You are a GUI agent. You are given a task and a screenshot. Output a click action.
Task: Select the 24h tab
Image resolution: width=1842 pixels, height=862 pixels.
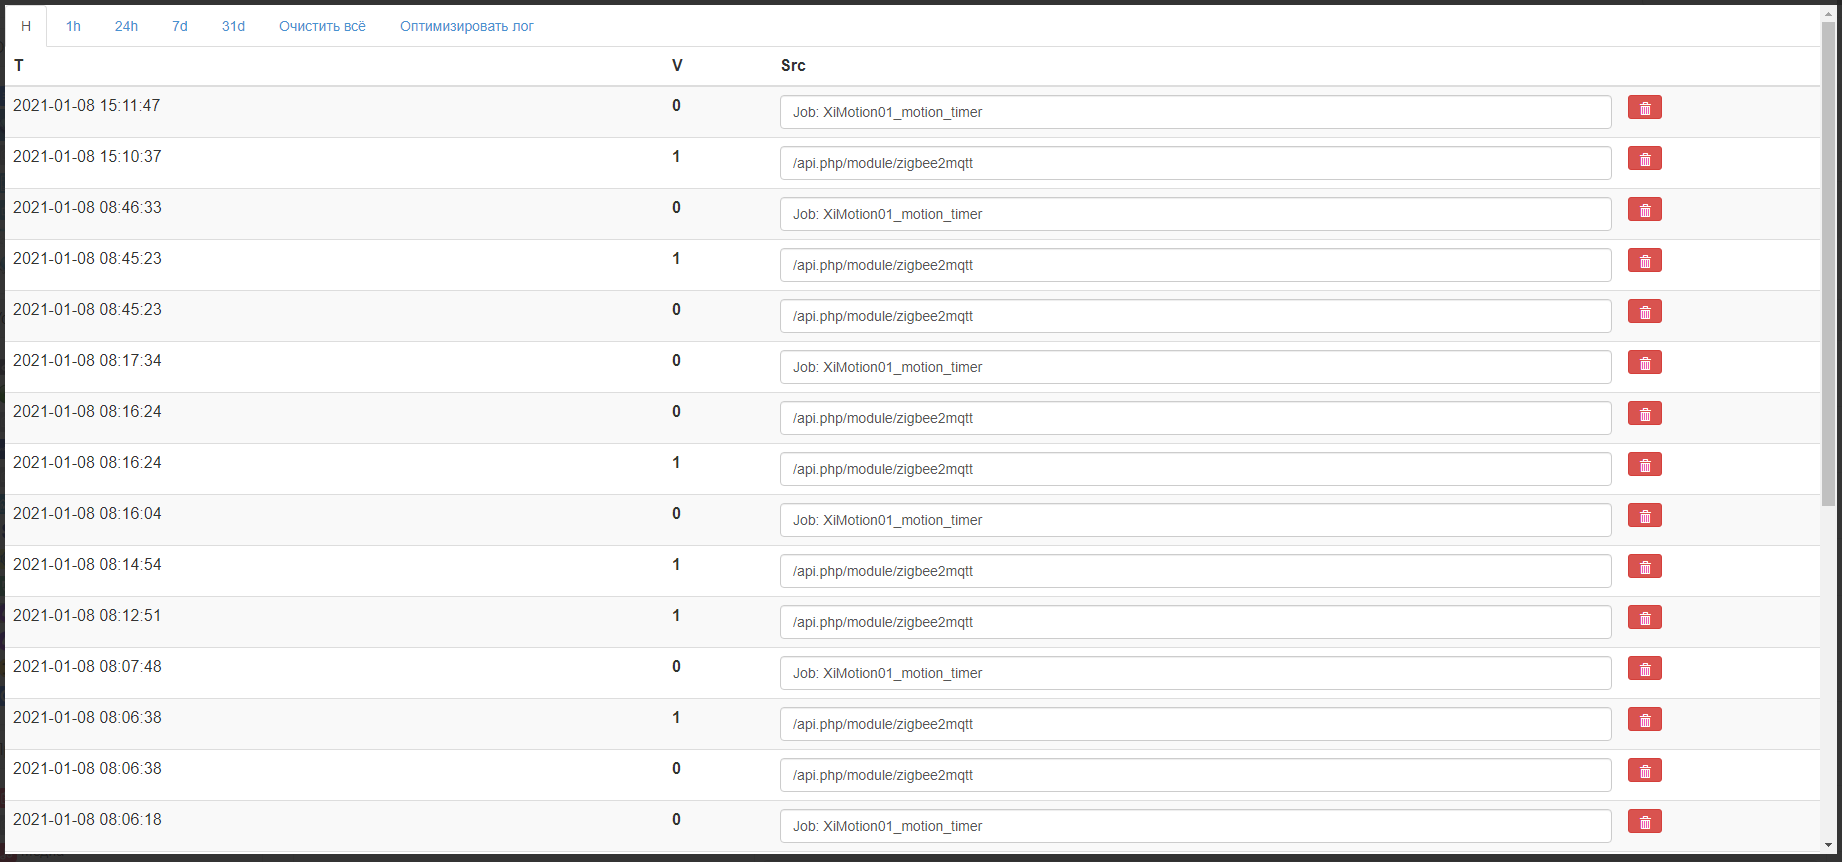[x=126, y=26]
